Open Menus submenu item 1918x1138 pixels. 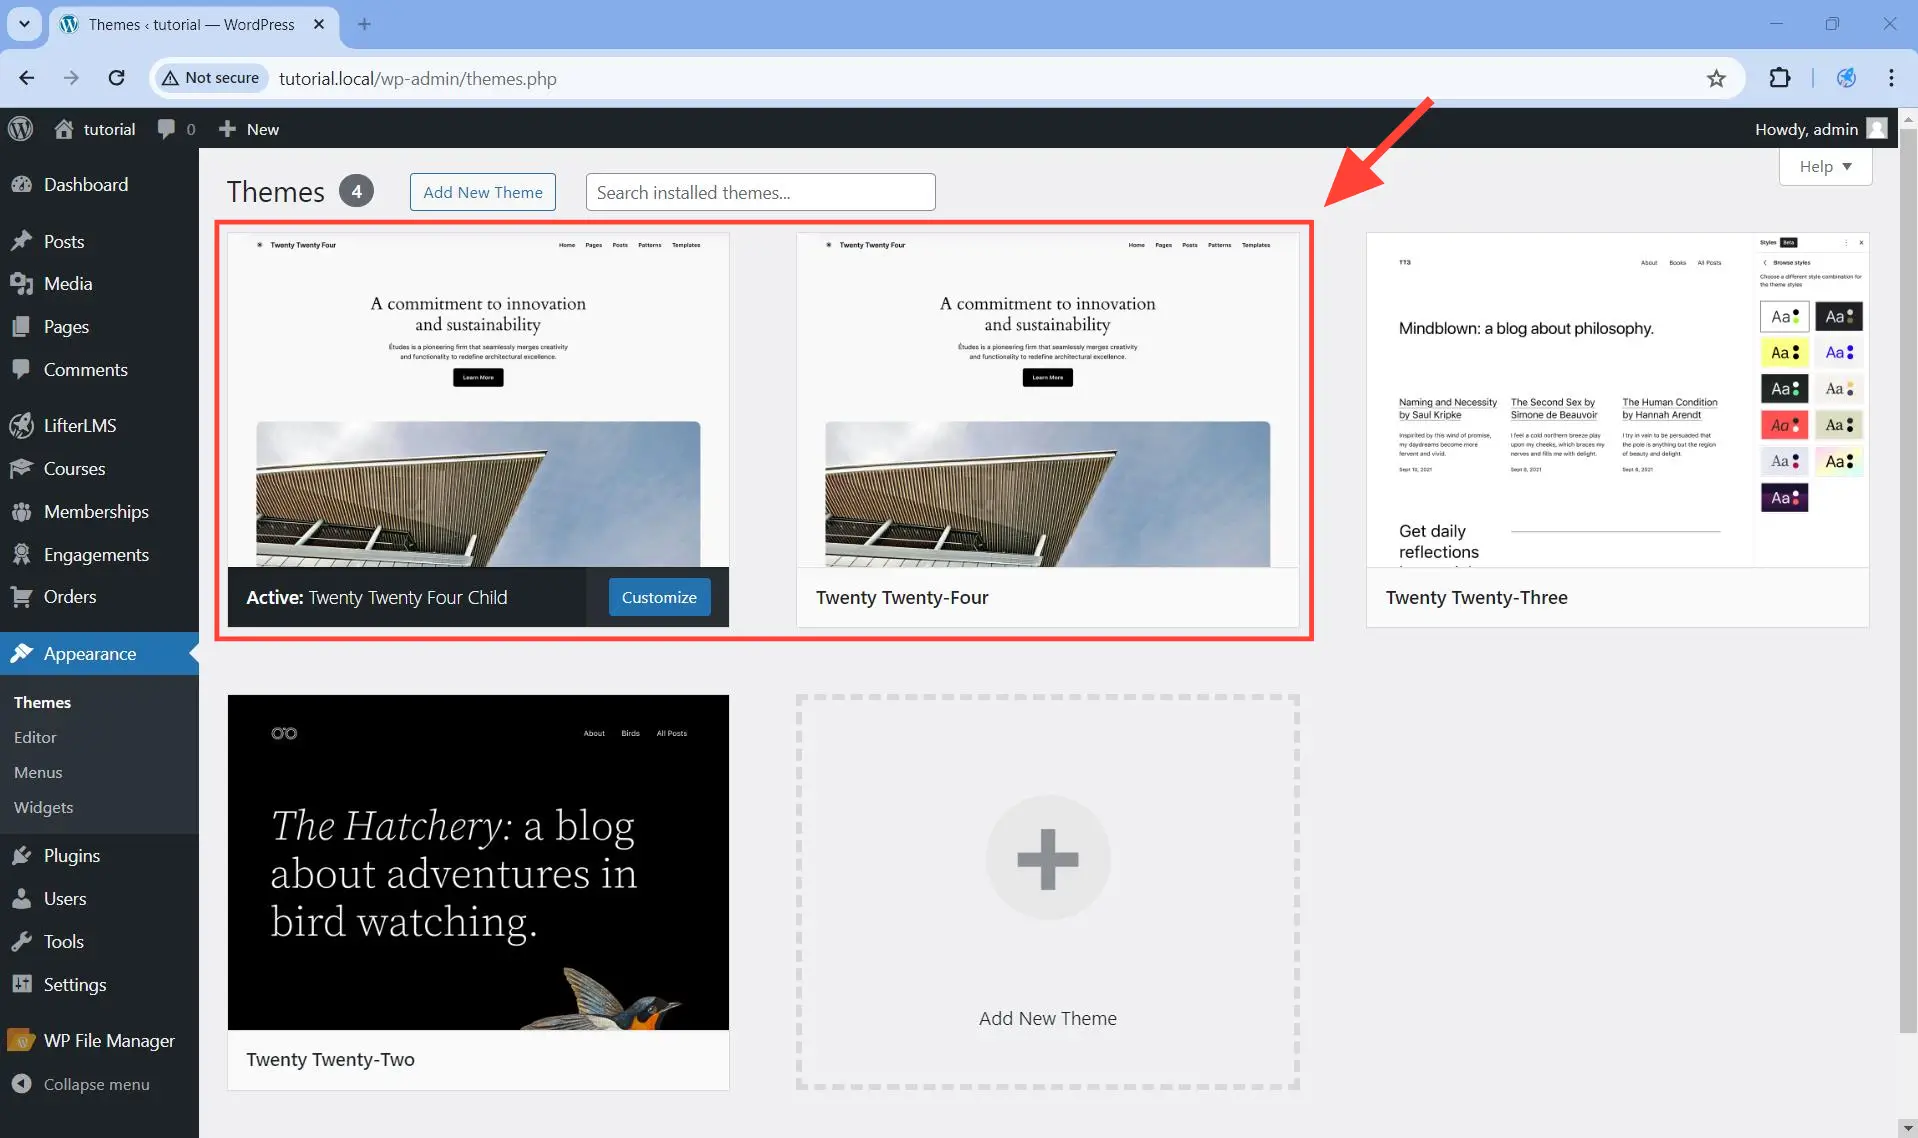pyautogui.click(x=38, y=773)
